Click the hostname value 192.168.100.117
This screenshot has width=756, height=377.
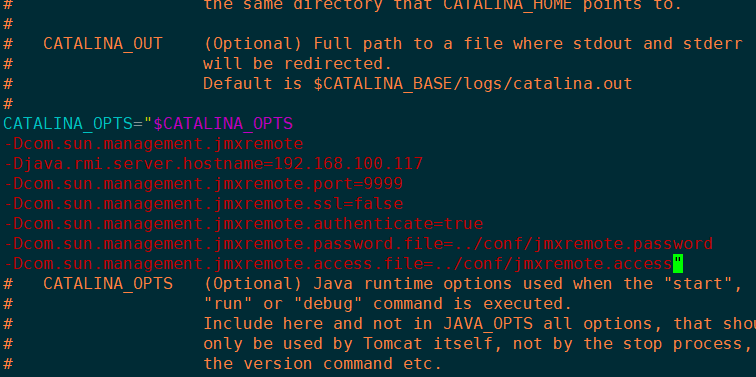(x=349, y=164)
